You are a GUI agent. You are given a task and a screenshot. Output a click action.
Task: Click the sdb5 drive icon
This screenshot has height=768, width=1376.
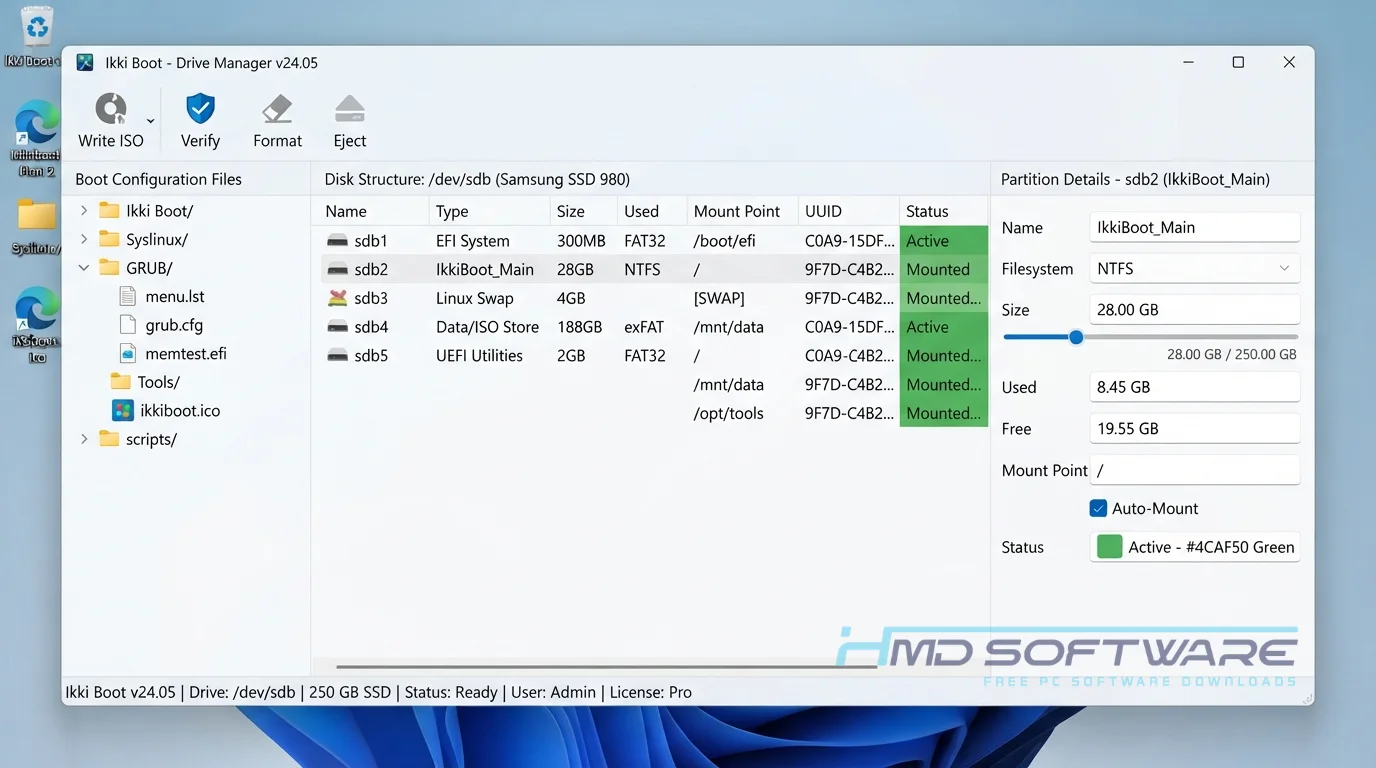[337, 355]
